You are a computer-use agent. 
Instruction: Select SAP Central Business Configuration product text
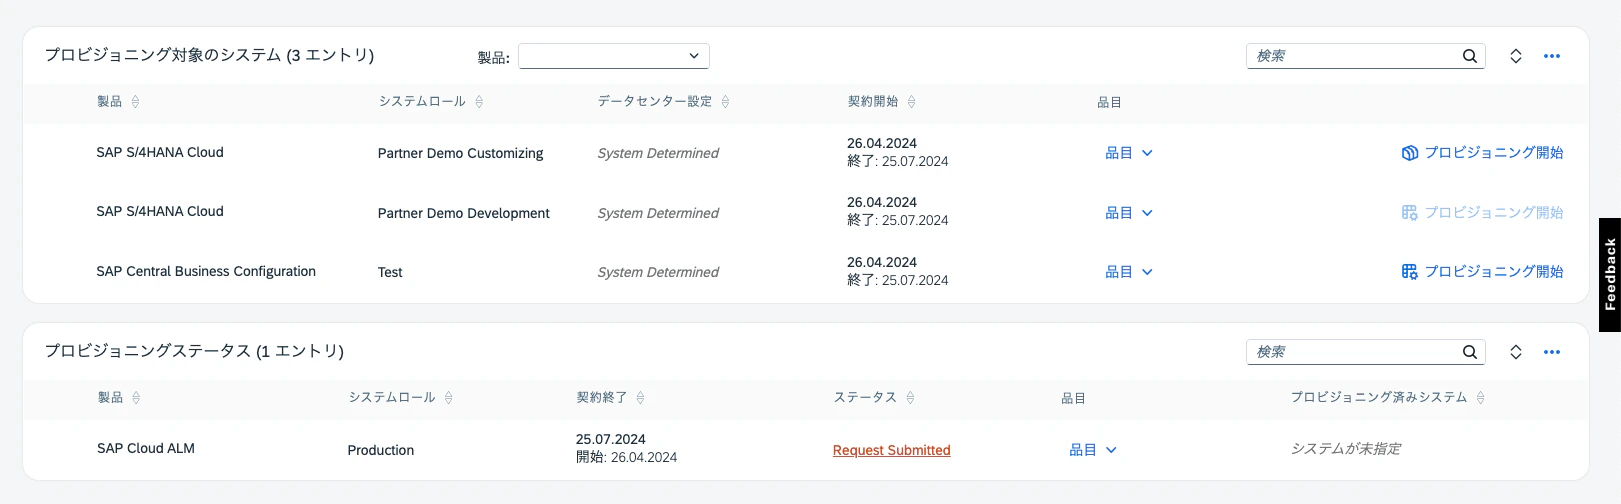(206, 271)
